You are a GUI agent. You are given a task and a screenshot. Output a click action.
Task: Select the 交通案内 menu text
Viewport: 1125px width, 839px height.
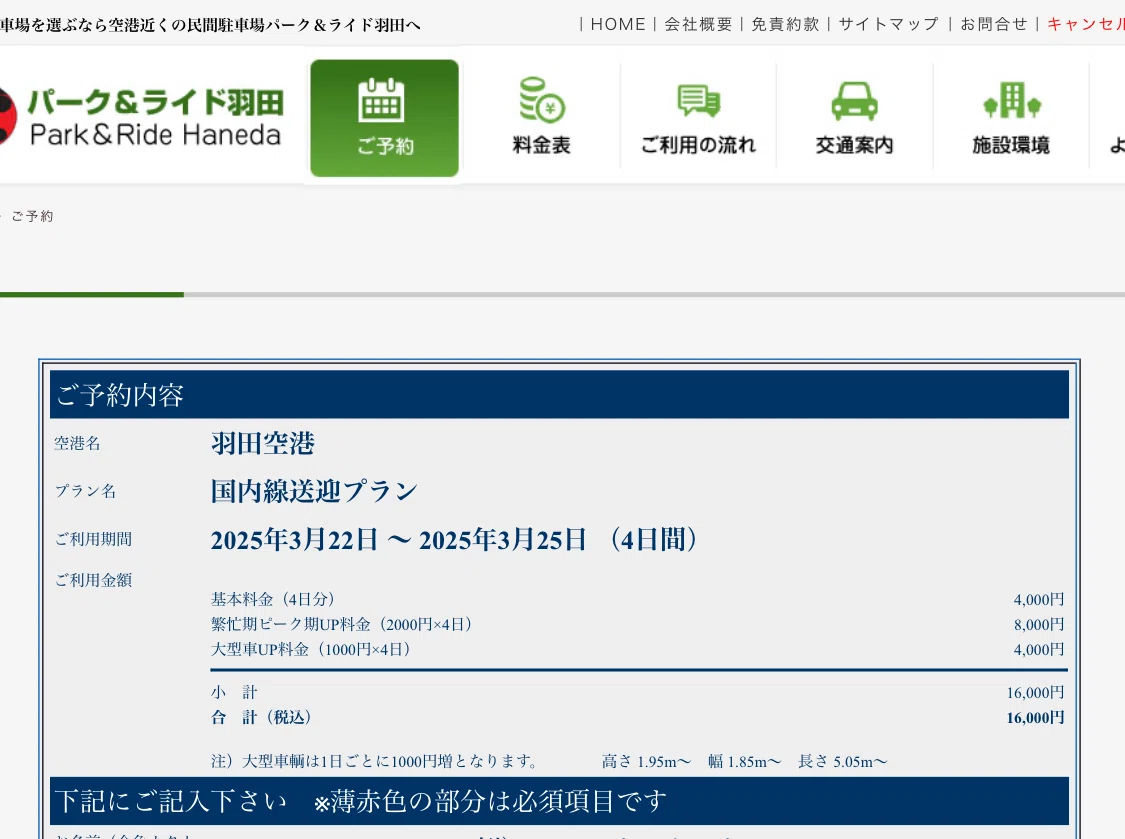pyautogui.click(x=854, y=145)
